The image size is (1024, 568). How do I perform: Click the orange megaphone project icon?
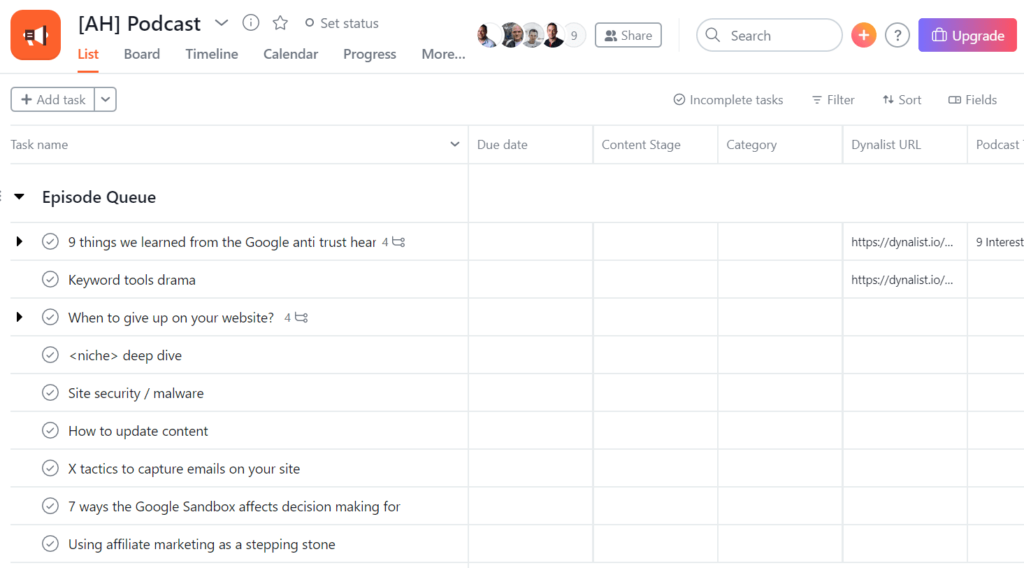pyautogui.click(x=35, y=35)
